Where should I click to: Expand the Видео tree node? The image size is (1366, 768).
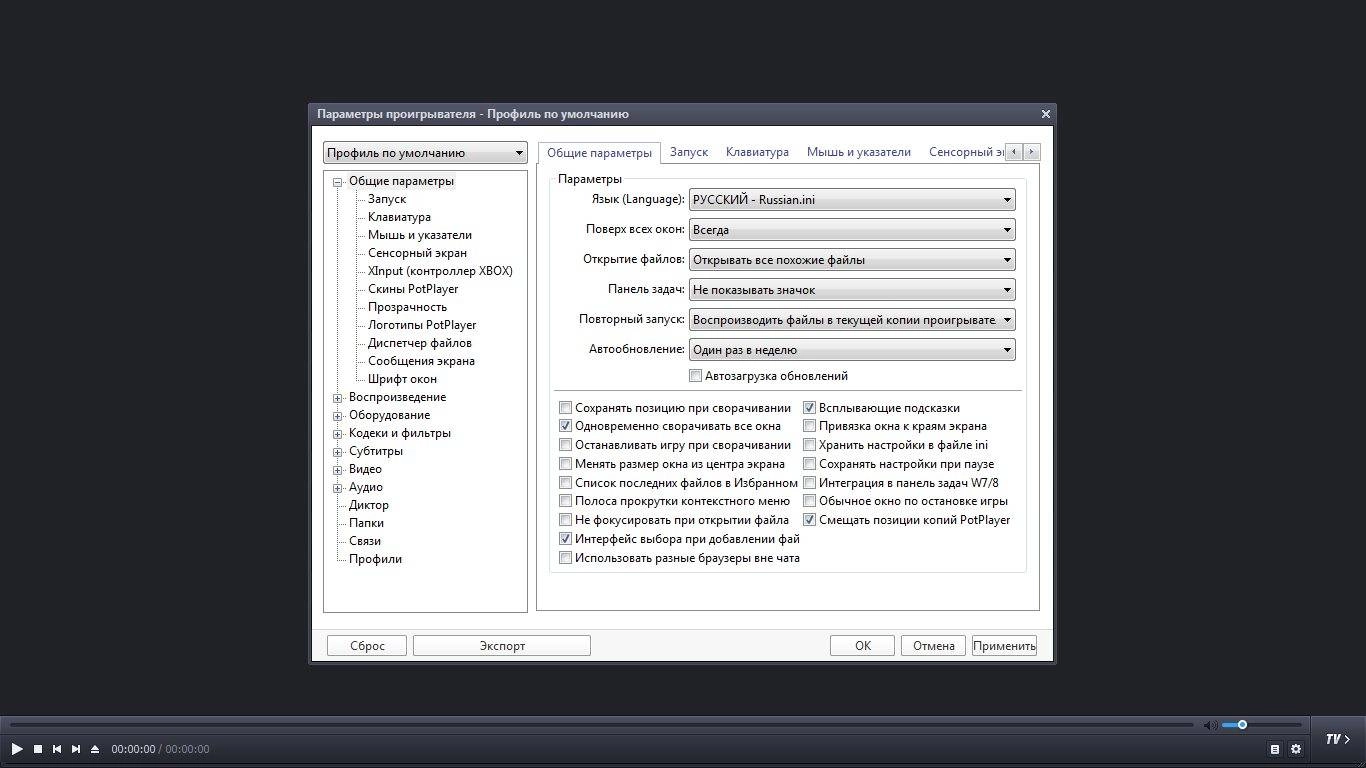338,470
